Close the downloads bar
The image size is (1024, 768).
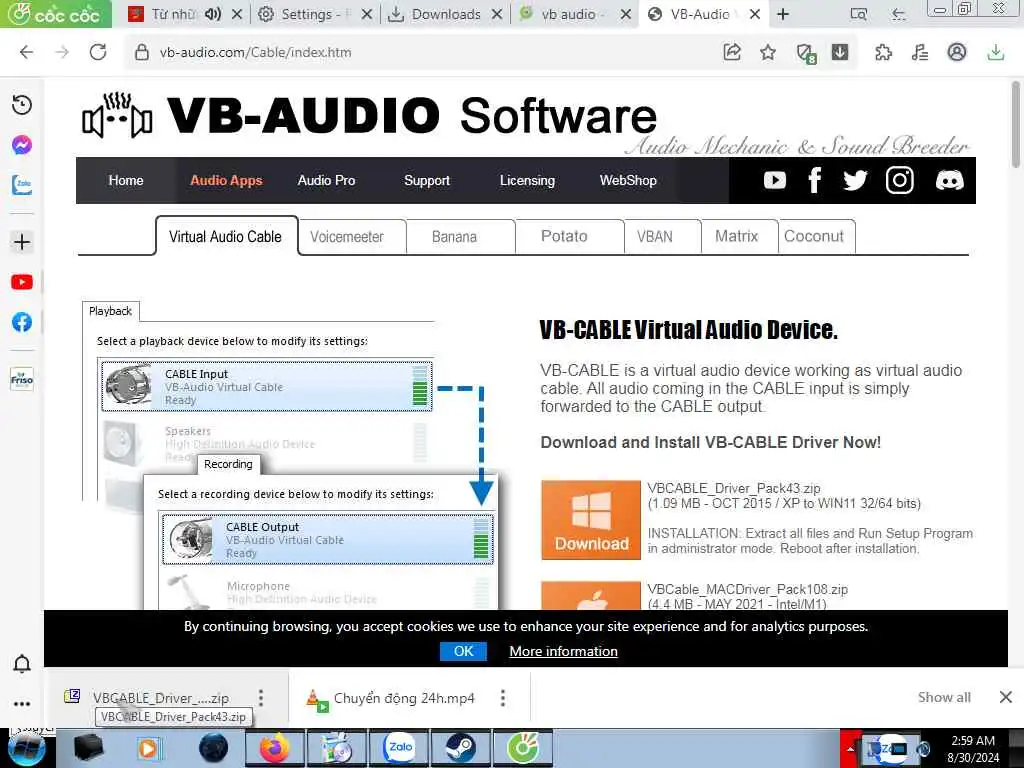[x=1006, y=697]
